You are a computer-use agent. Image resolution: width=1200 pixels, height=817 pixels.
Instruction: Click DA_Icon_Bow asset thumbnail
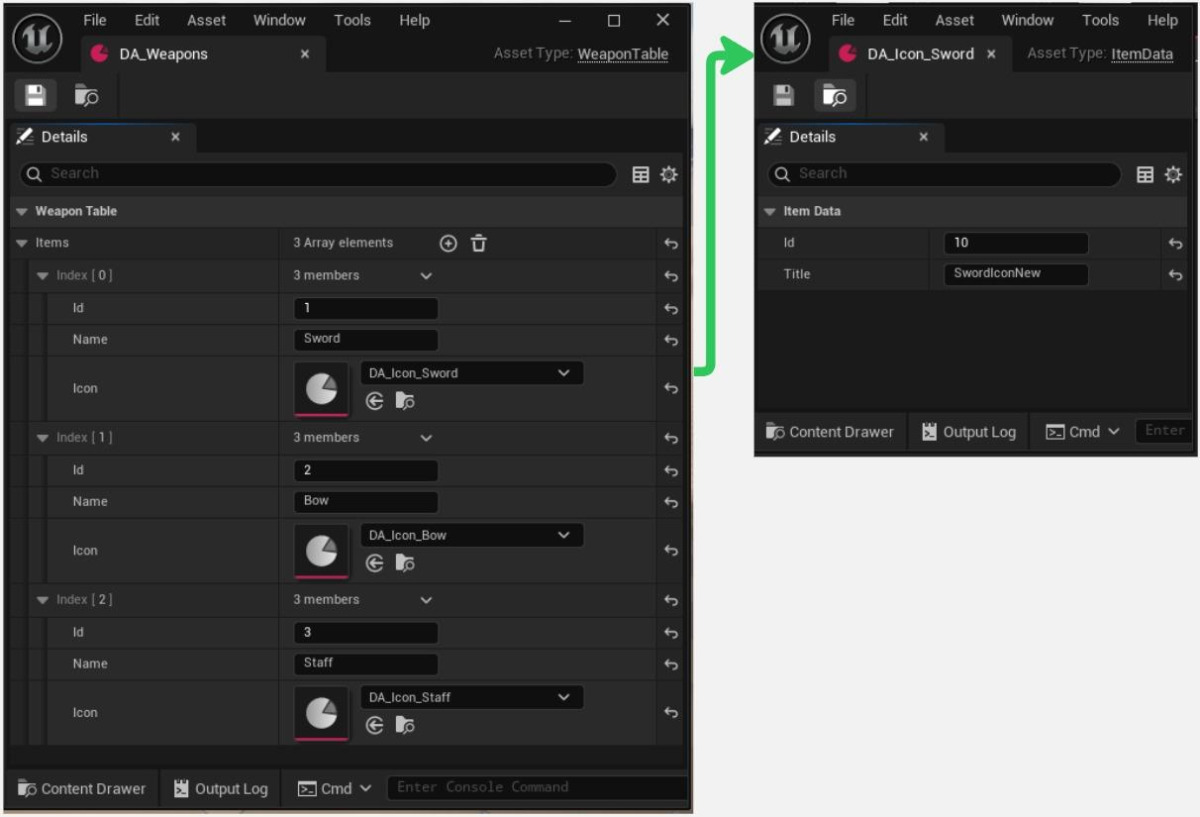pyautogui.click(x=321, y=551)
